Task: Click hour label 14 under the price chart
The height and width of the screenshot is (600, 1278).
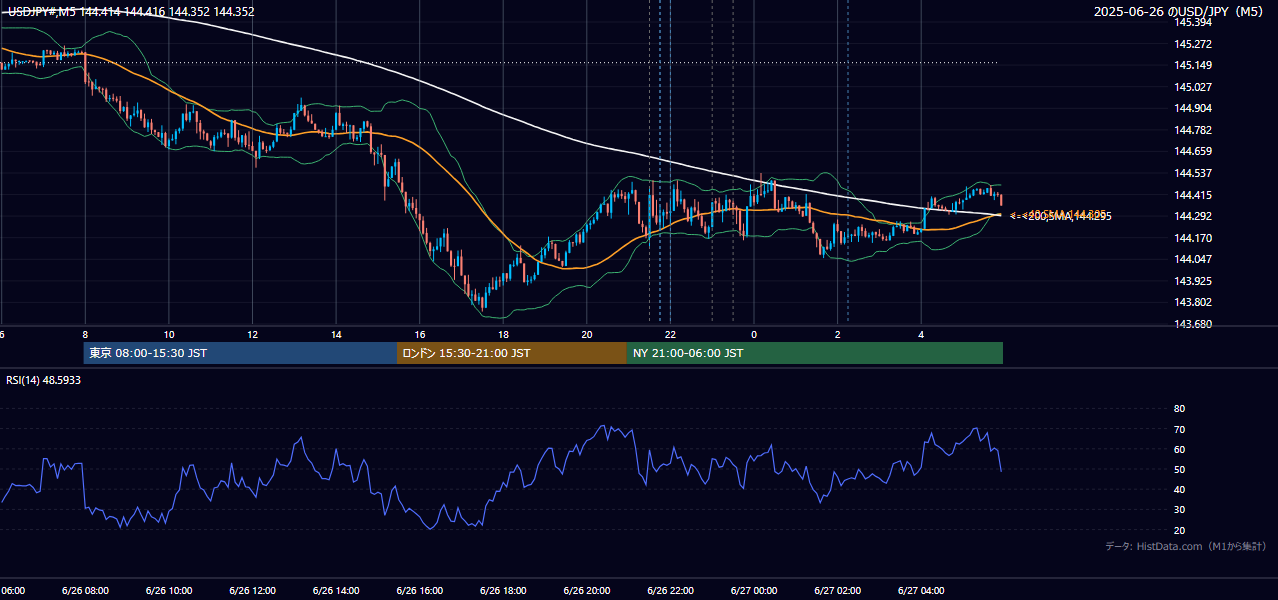Action: [x=336, y=335]
